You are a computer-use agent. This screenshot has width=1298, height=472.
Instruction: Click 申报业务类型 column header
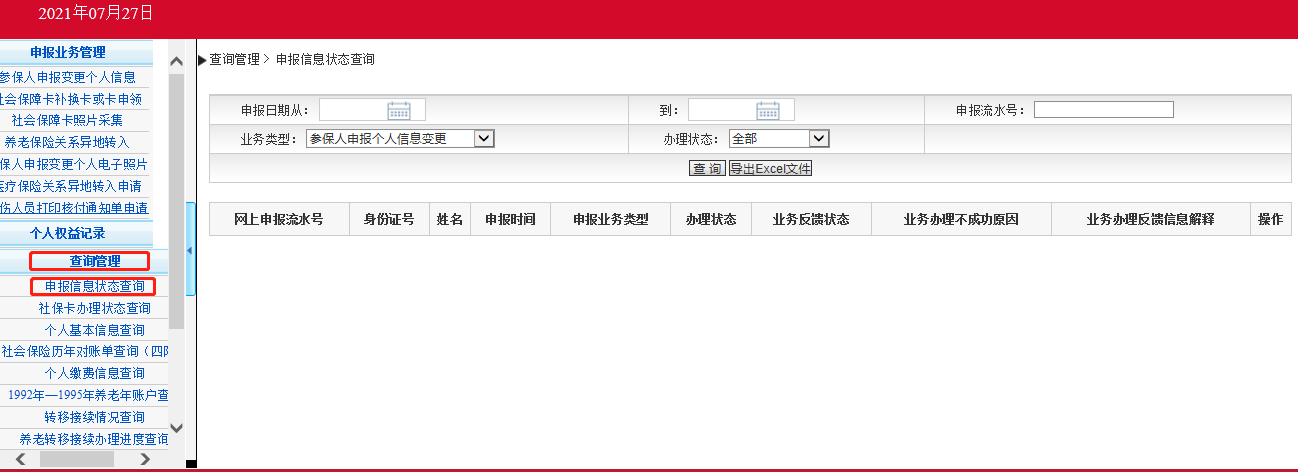(611, 219)
